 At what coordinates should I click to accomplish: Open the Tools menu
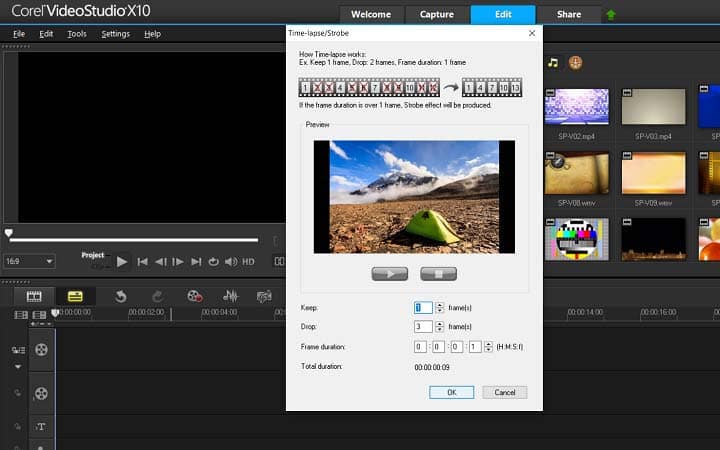point(77,34)
